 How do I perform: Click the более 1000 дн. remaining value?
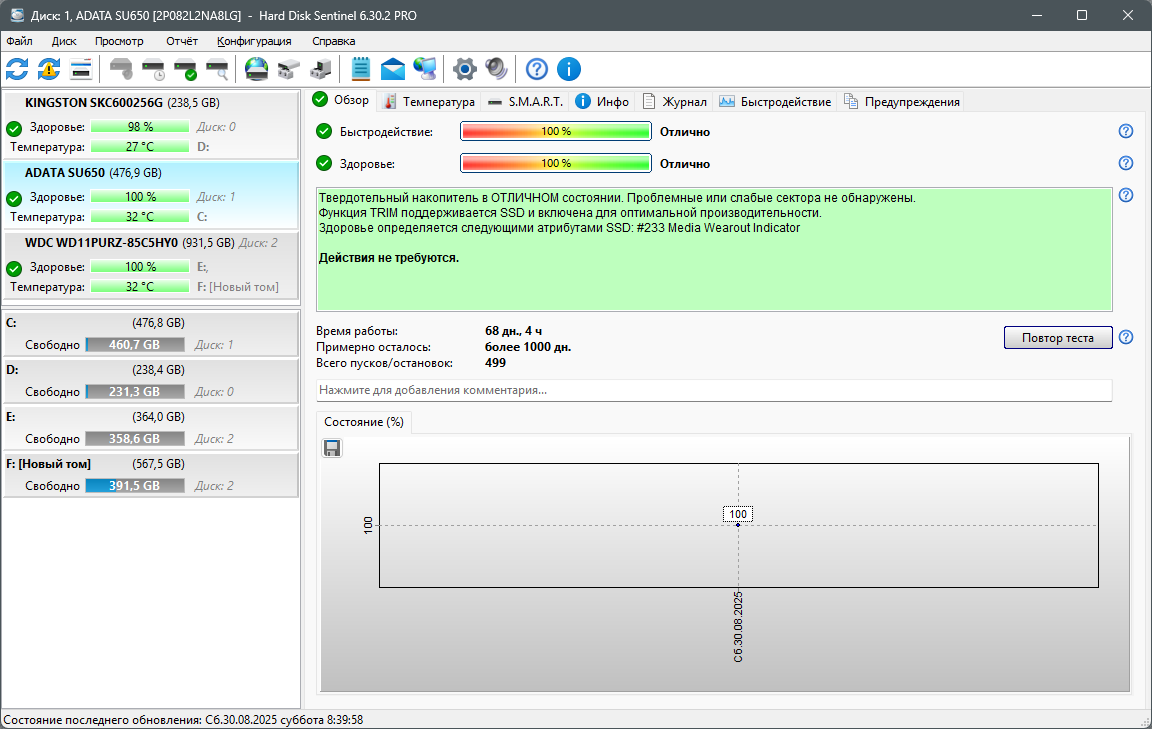(528, 347)
